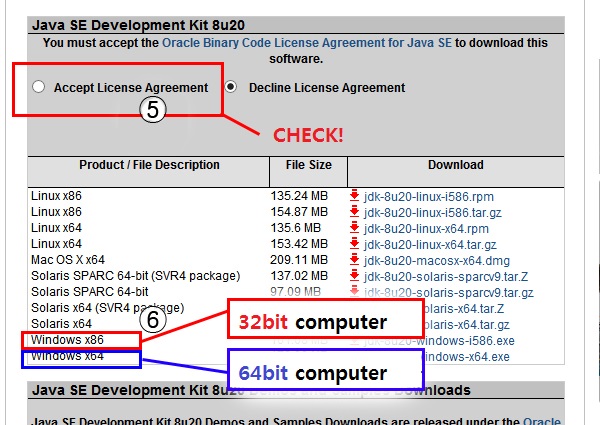Click the Windows x86 row label
600x425 pixels.
click(67, 340)
